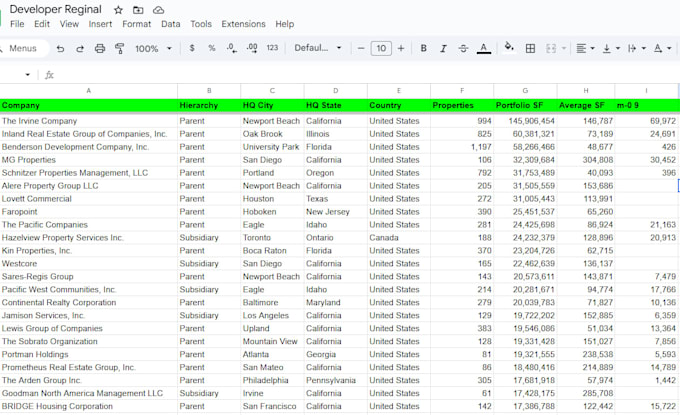Toggle strikethrough formatting
Image resolution: width=680 pixels, height=415 pixels.
(x=463, y=48)
